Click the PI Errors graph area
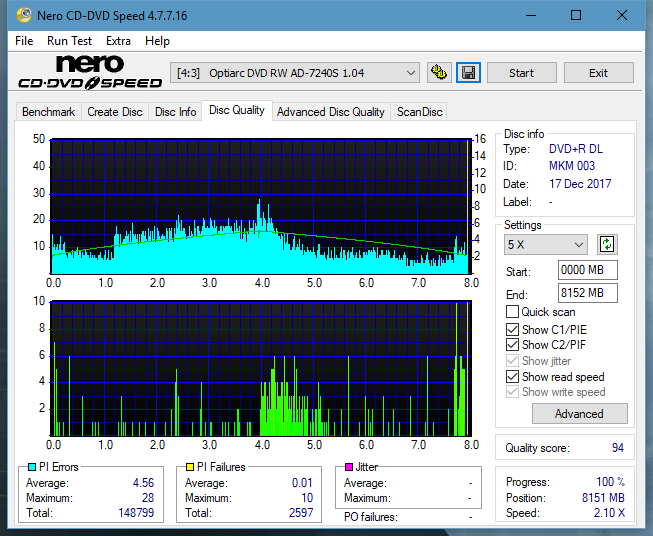 coord(261,206)
